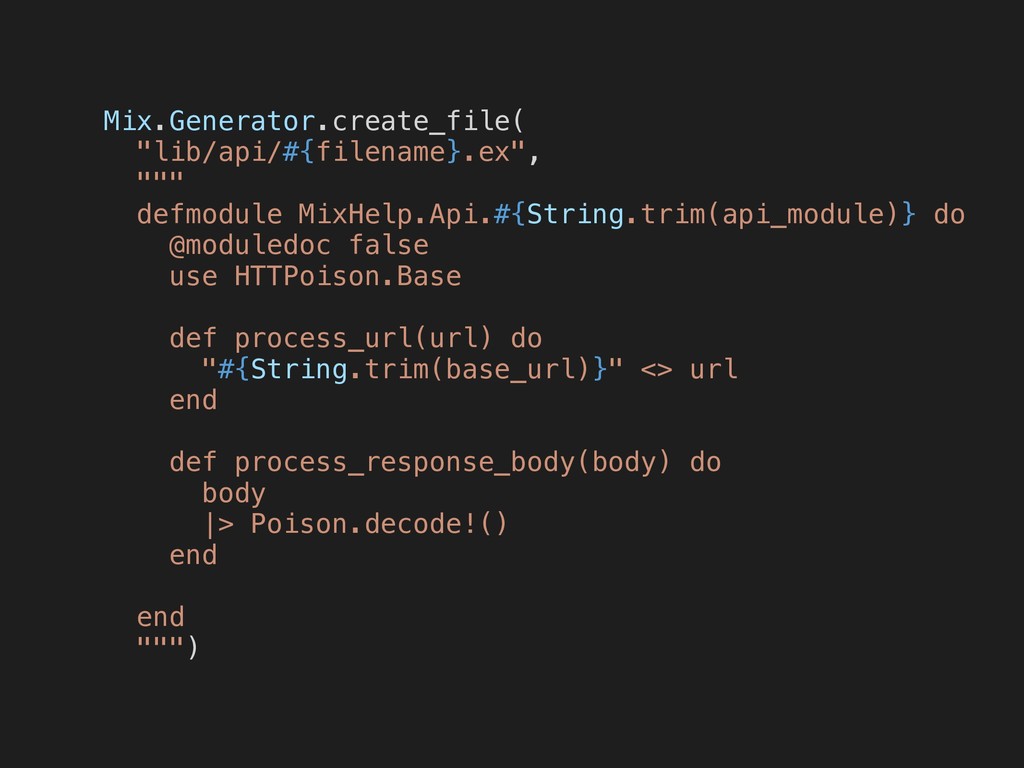Click the opening triple-quote heredoc marker

coord(160,178)
